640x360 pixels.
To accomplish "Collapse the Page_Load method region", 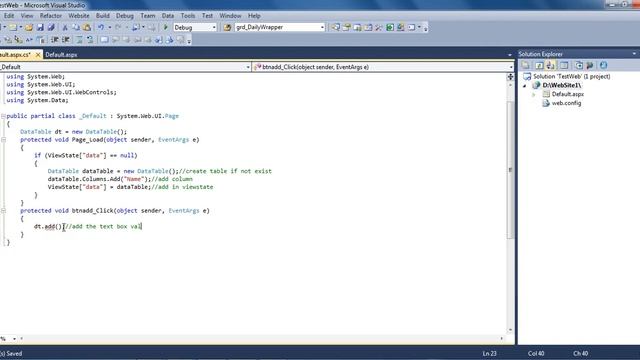I will [x=3, y=140].
